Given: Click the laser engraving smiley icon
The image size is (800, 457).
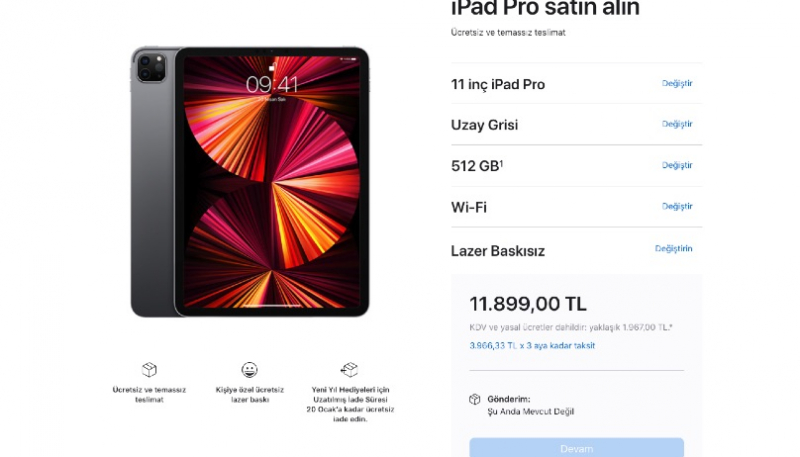Looking at the screenshot, I should (249, 369).
